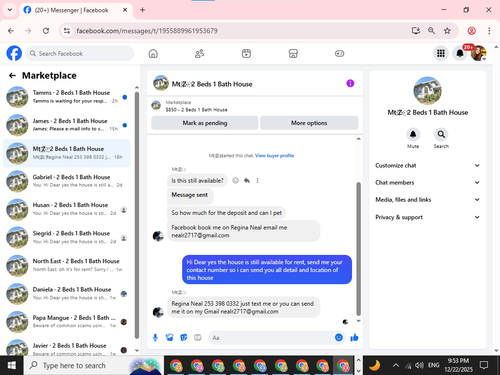Click the Search Facebook field
This screenshot has width=500, height=375.
pyautogui.click(x=79, y=53)
